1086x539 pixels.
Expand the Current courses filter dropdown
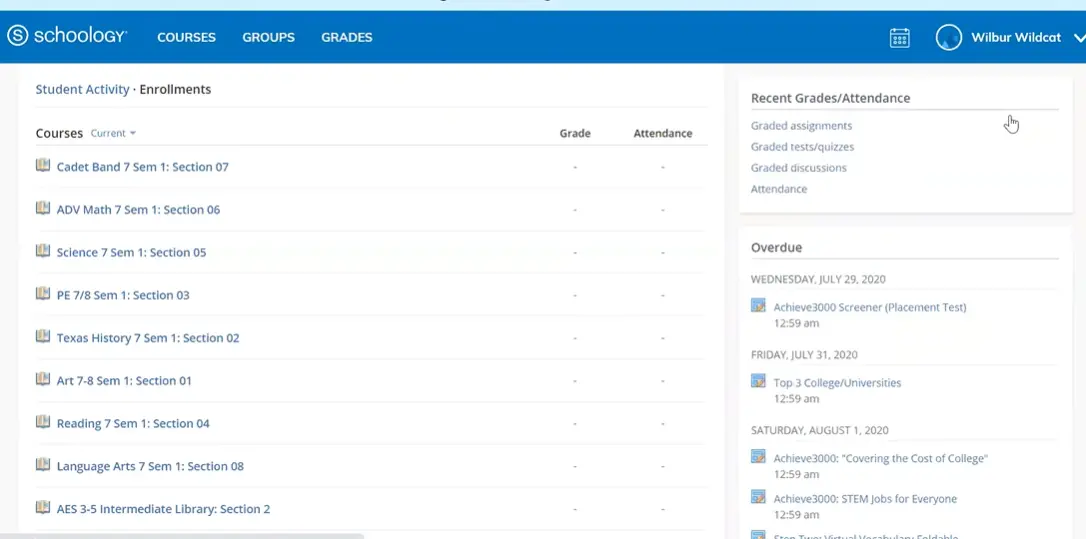113,133
